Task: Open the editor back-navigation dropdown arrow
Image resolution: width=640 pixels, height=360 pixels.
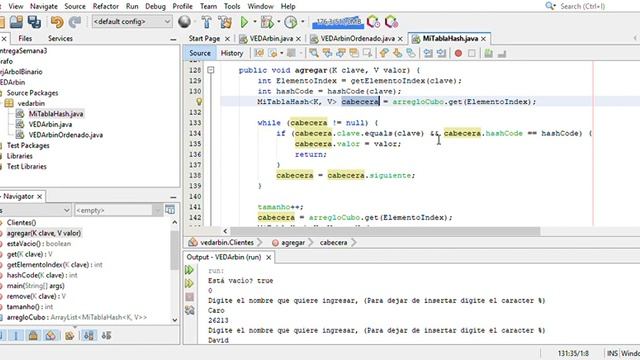Action: pos(282,53)
